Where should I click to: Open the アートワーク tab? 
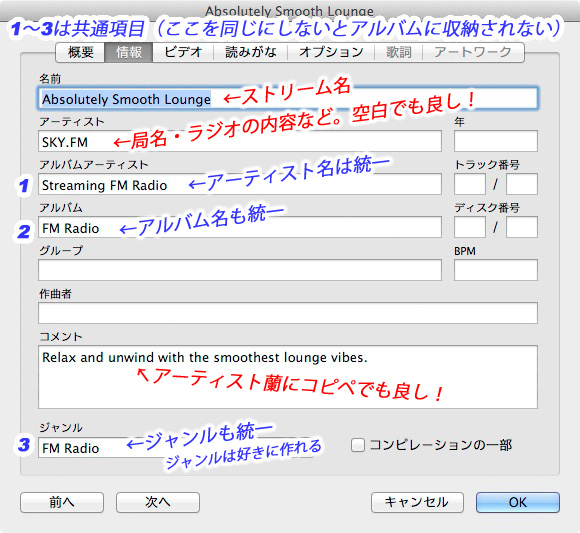click(x=473, y=52)
